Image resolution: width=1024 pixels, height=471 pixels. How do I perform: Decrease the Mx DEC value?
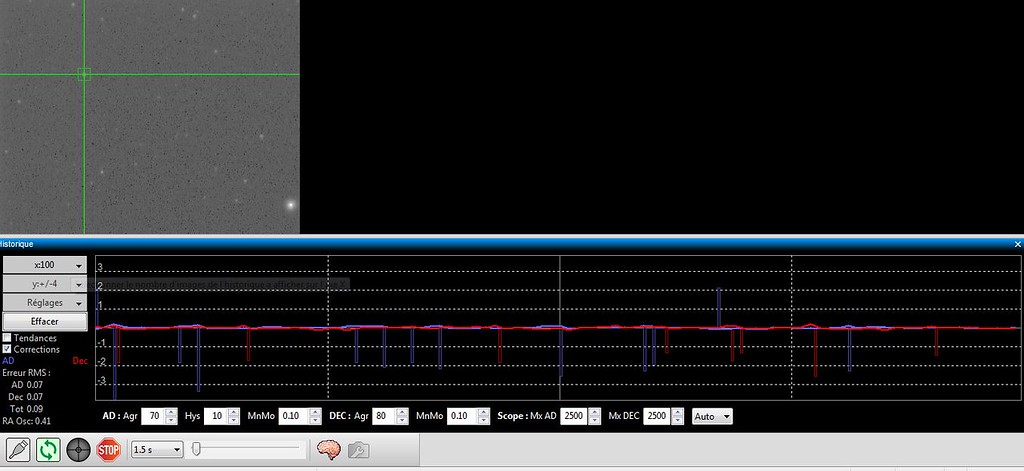[678, 420]
